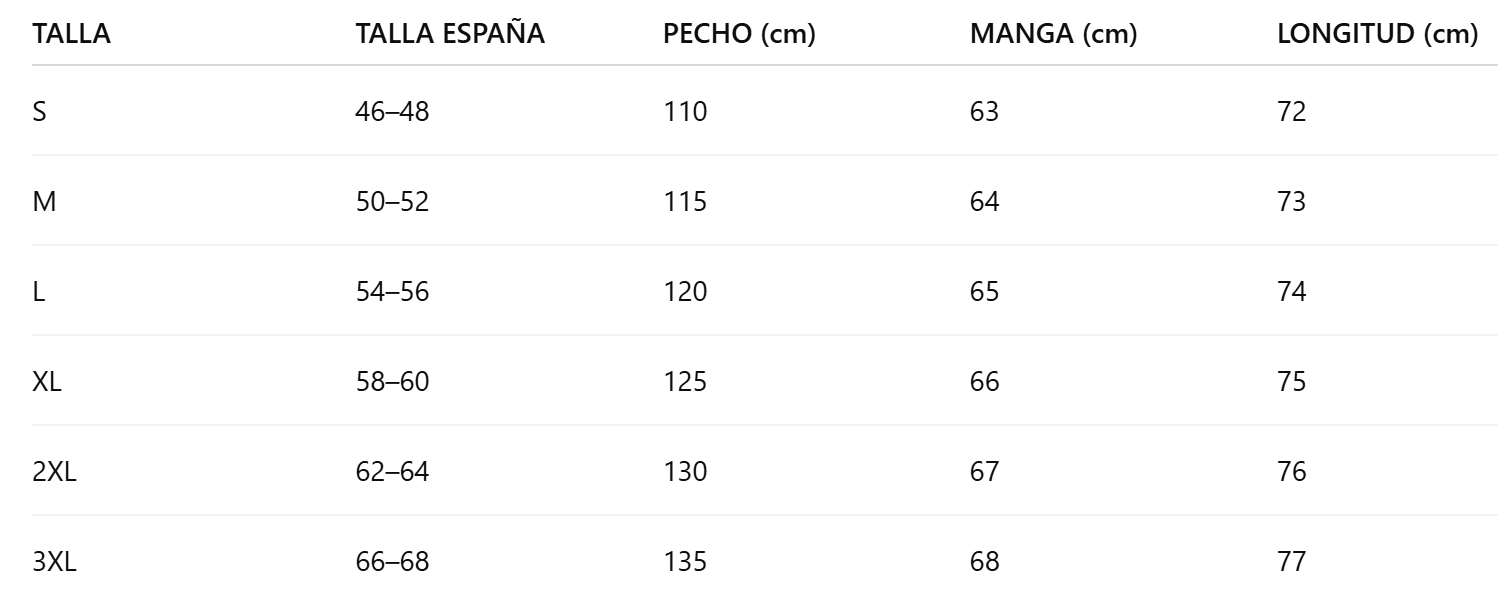Click sleeve value 64
The width and height of the screenshot is (1498, 605).
click(x=984, y=201)
